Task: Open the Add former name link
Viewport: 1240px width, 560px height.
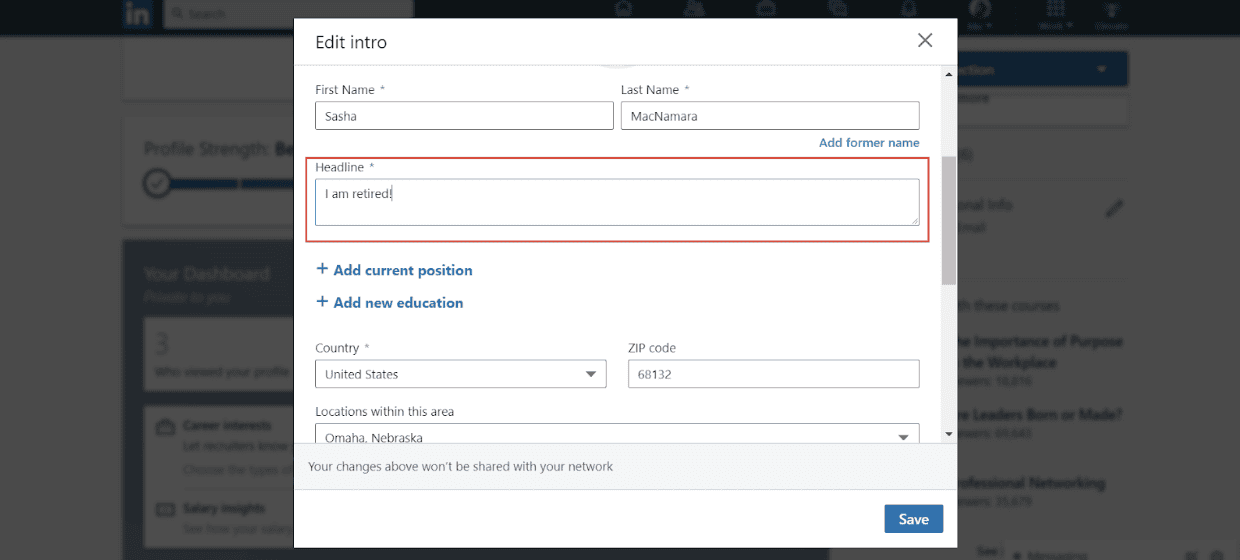Action: 869,143
